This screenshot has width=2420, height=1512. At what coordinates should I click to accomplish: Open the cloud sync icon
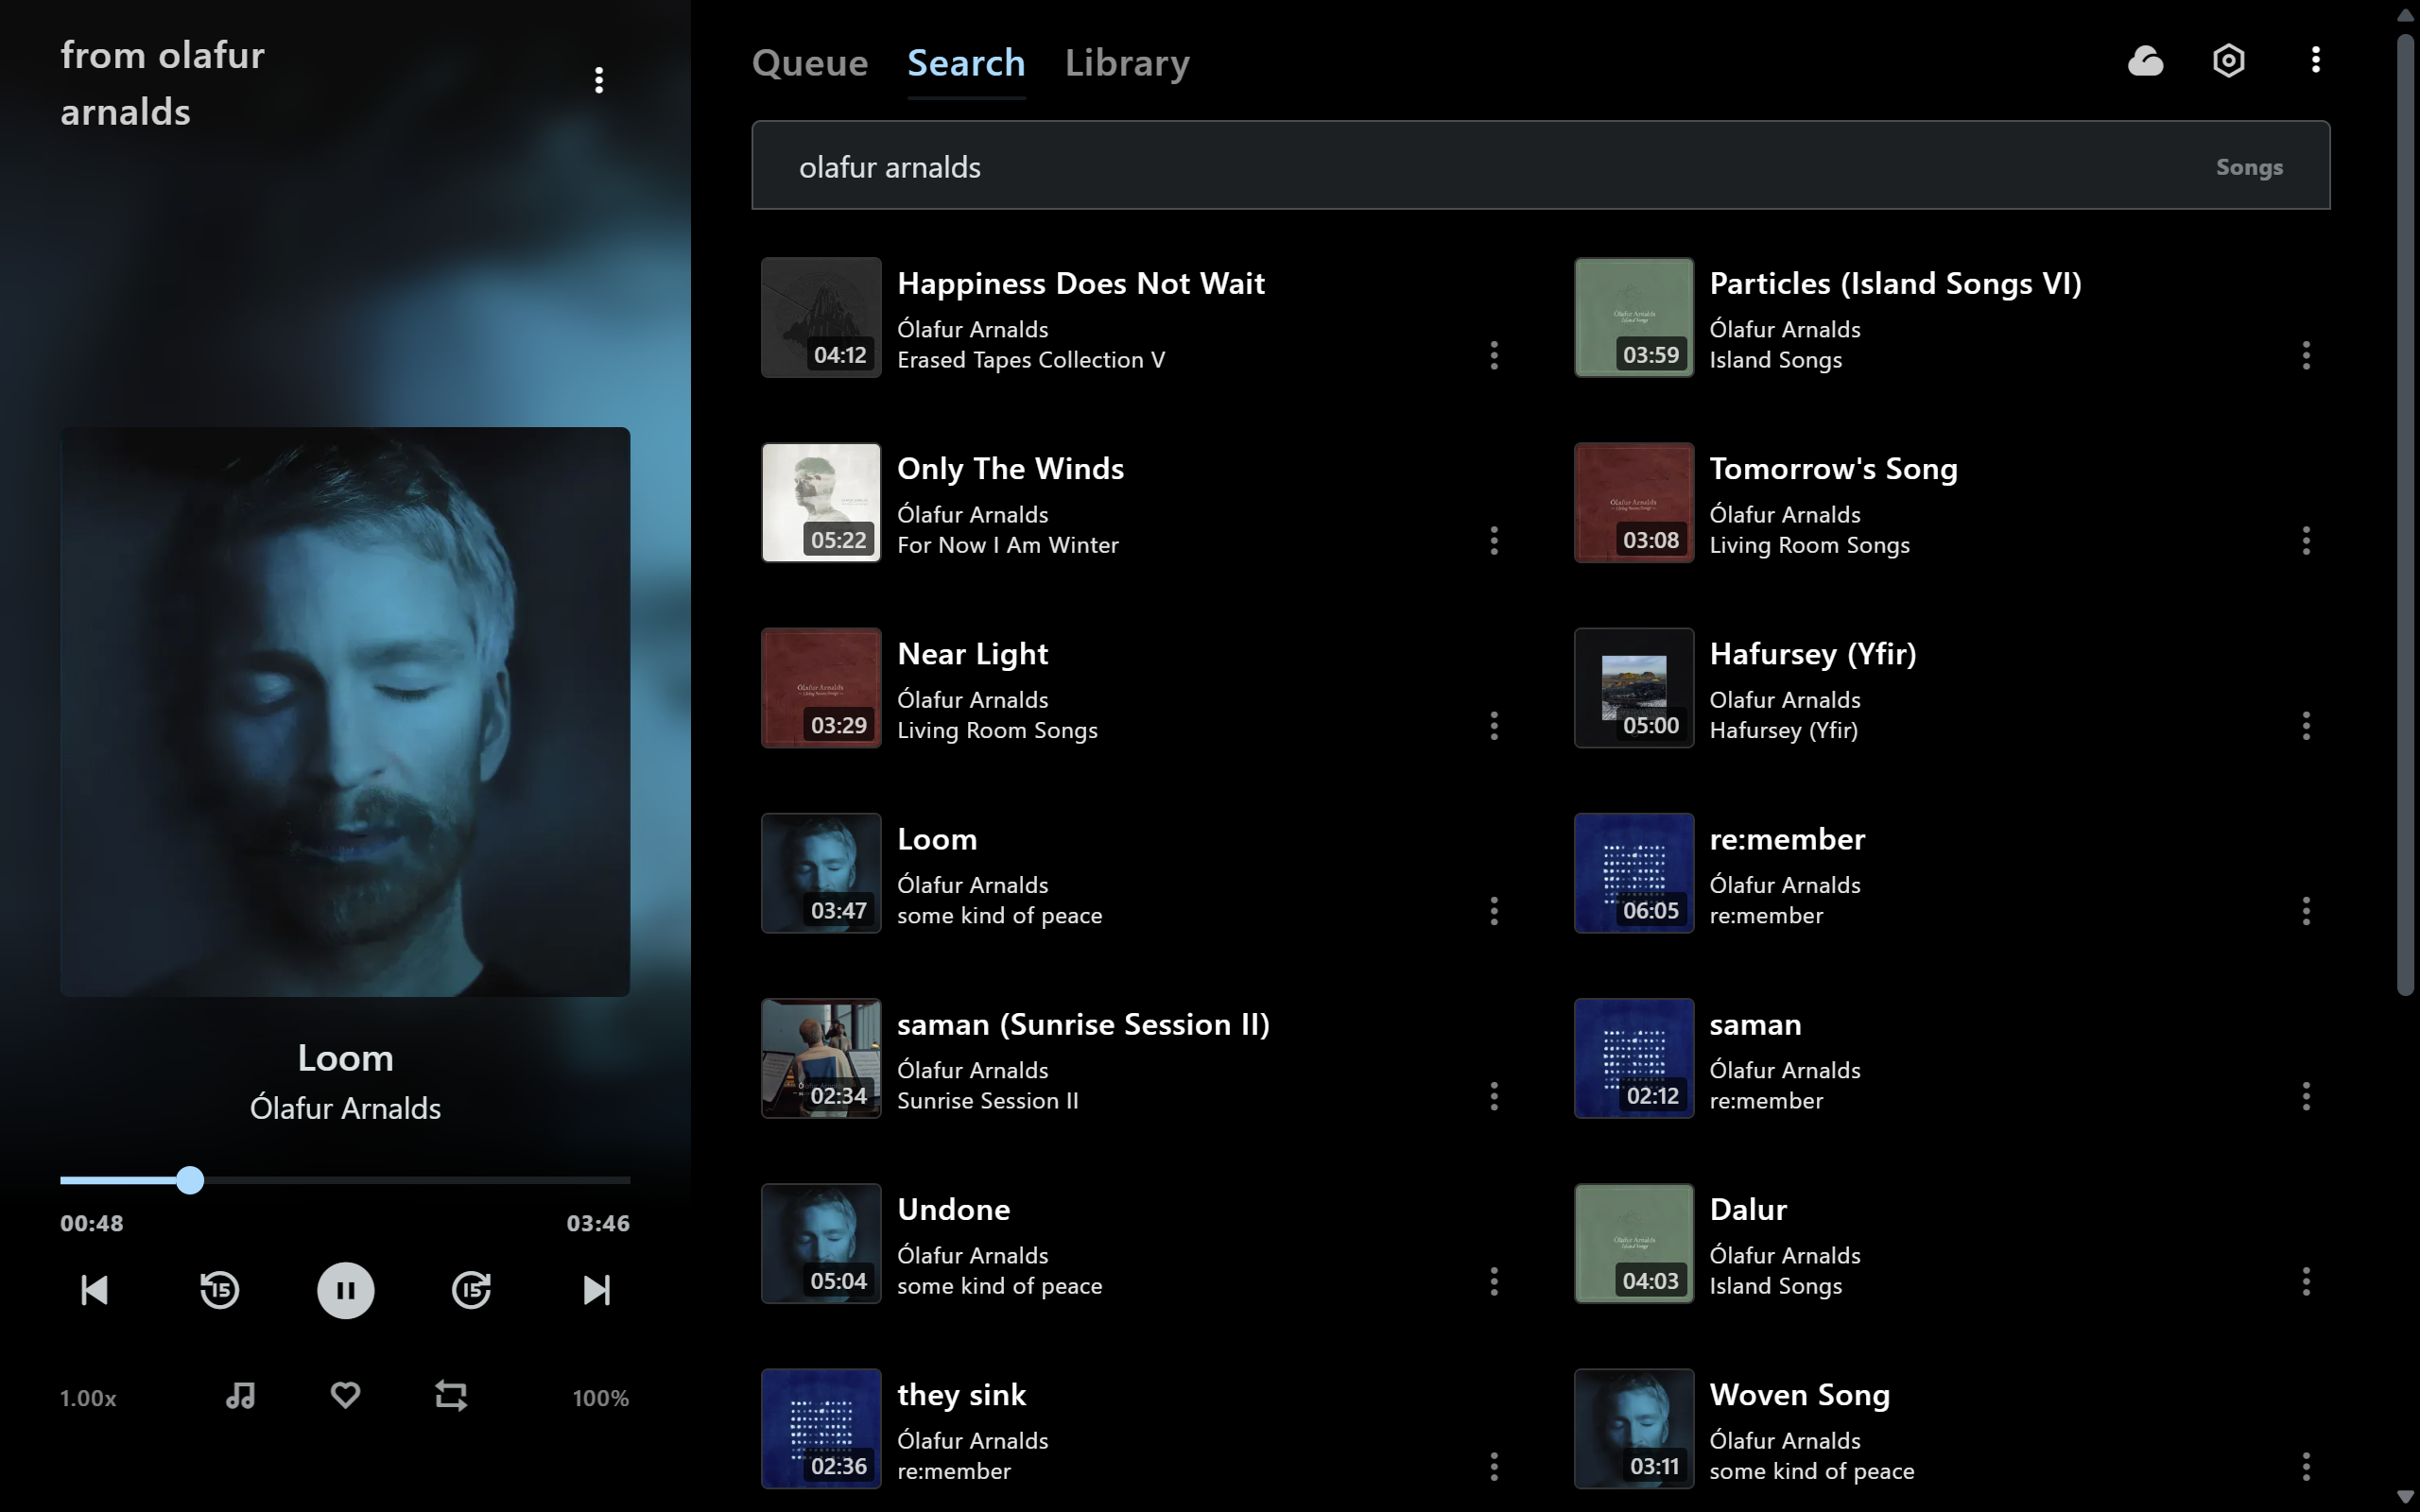tap(2145, 60)
